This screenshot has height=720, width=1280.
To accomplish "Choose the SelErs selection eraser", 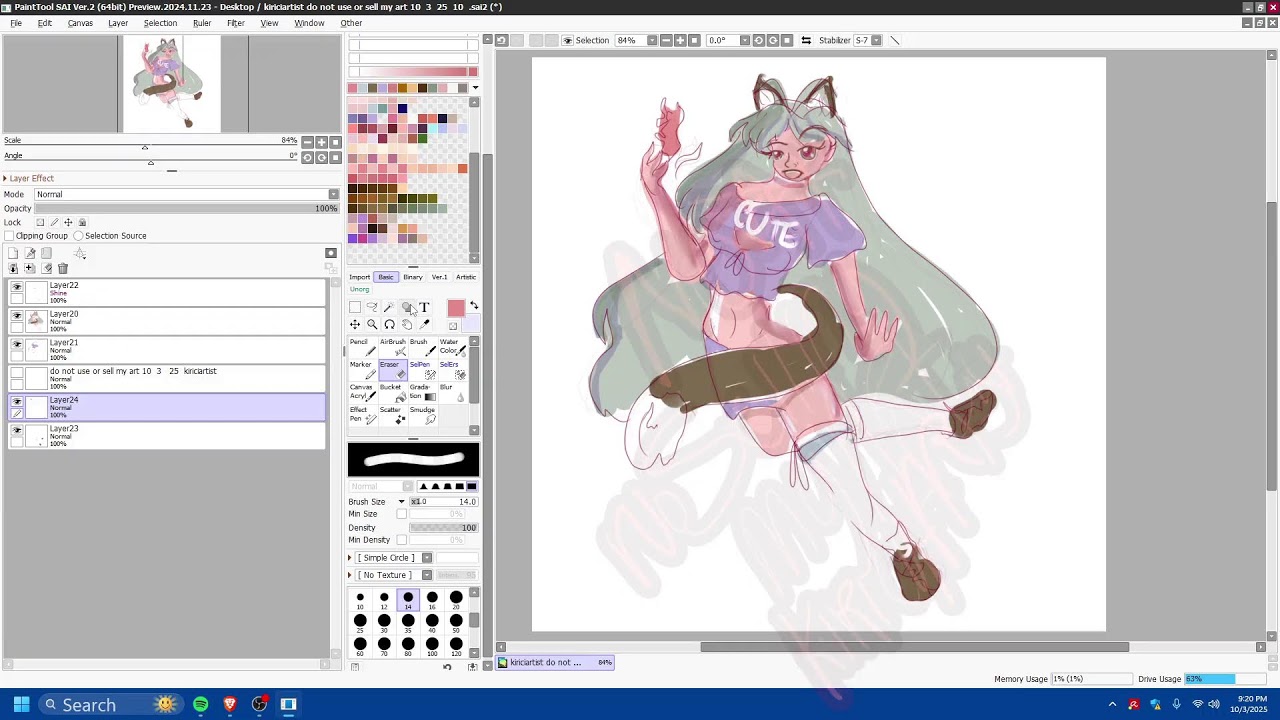I will pyautogui.click(x=453, y=370).
